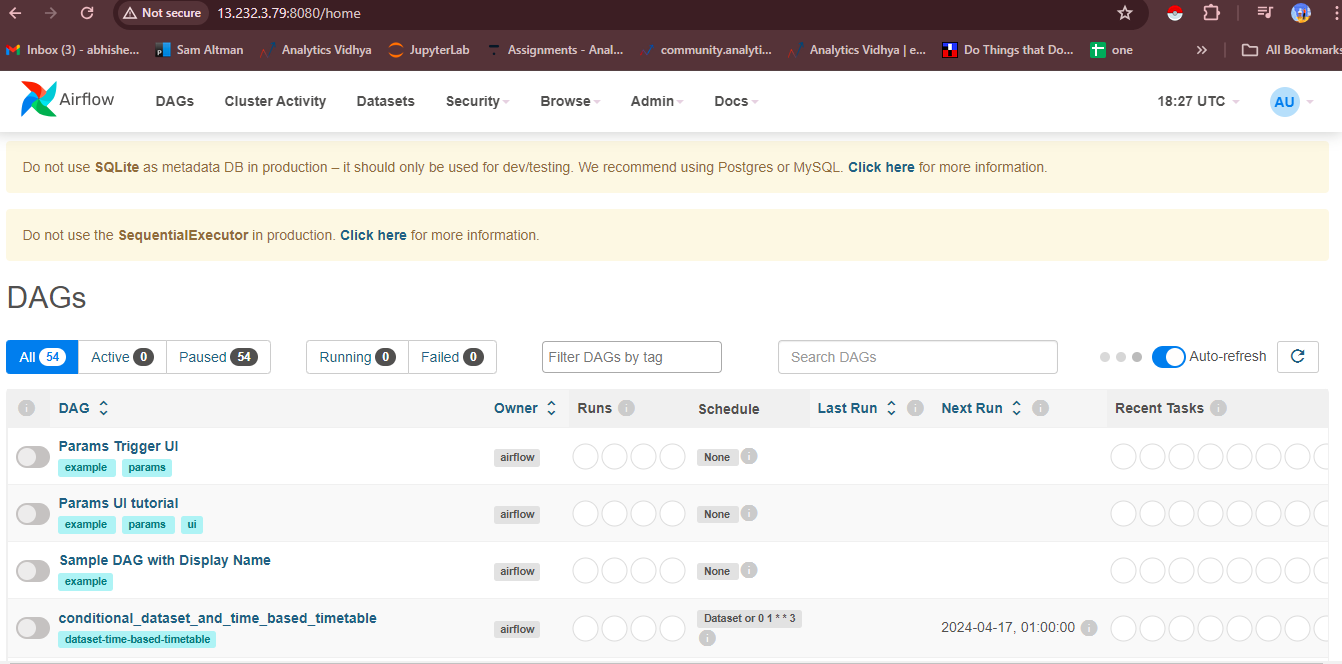The height and width of the screenshot is (664, 1342).
Task: Click the info icon next to Recent Tasks
Action: point(1218,408)
